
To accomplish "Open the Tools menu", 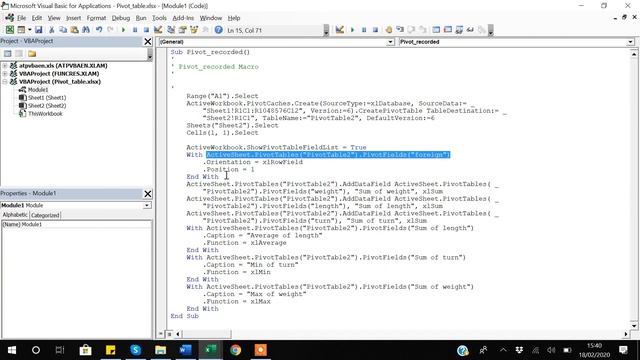I will coord(159,18).
